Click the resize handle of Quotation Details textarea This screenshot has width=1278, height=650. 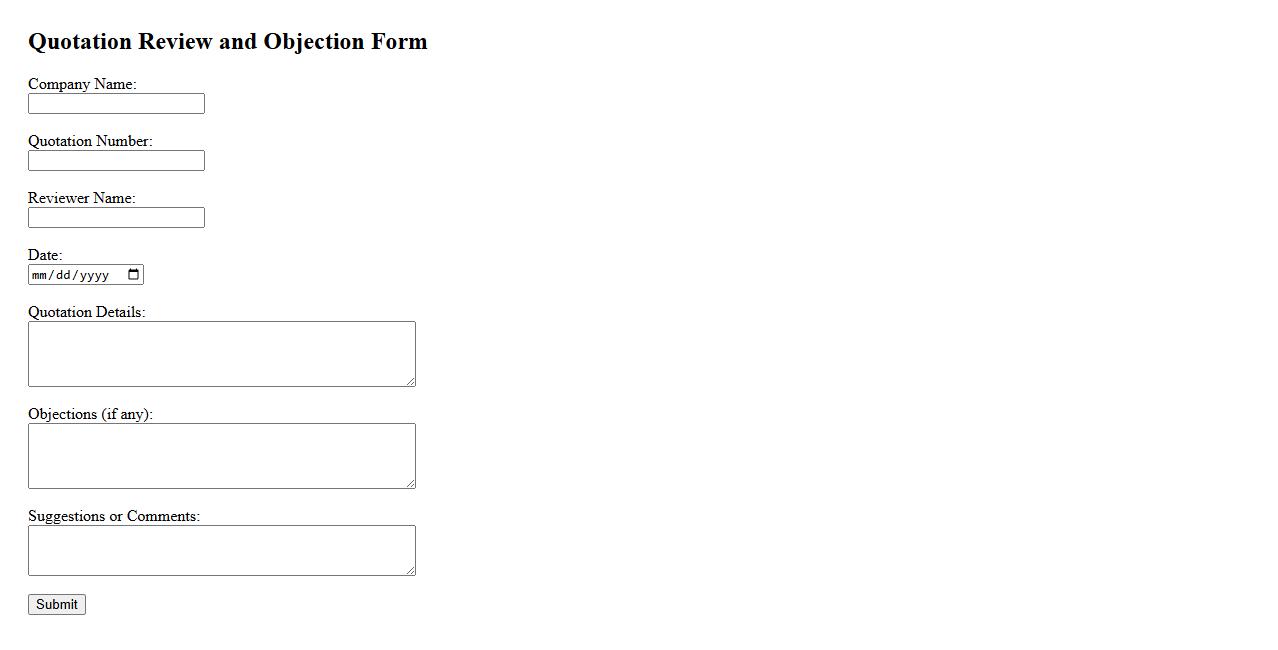(410, 381)
